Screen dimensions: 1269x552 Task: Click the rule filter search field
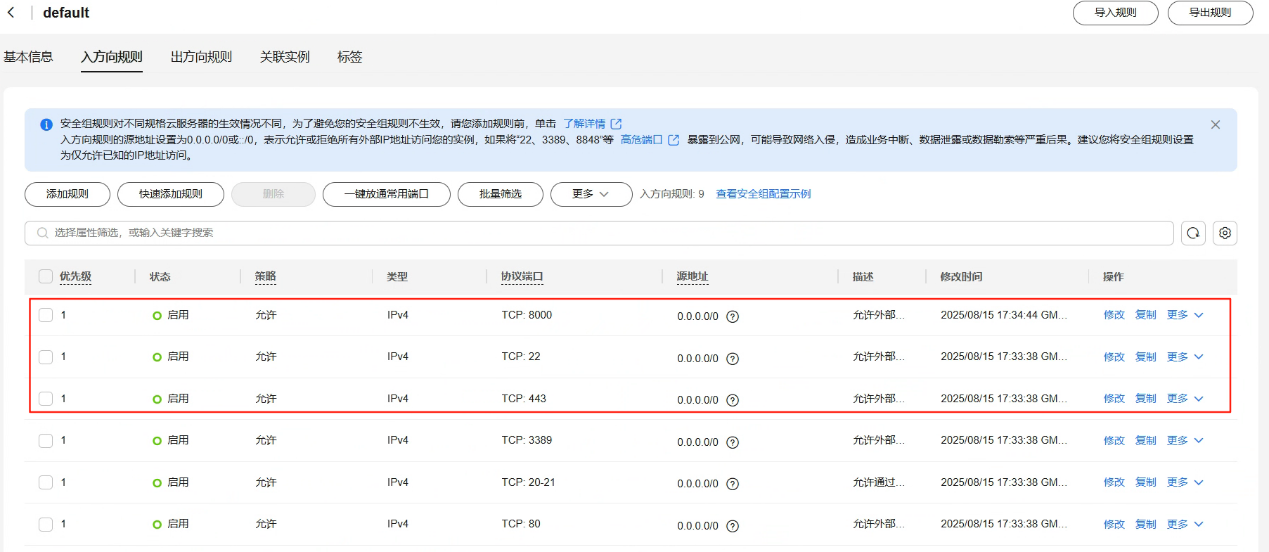tap(600, 233)
